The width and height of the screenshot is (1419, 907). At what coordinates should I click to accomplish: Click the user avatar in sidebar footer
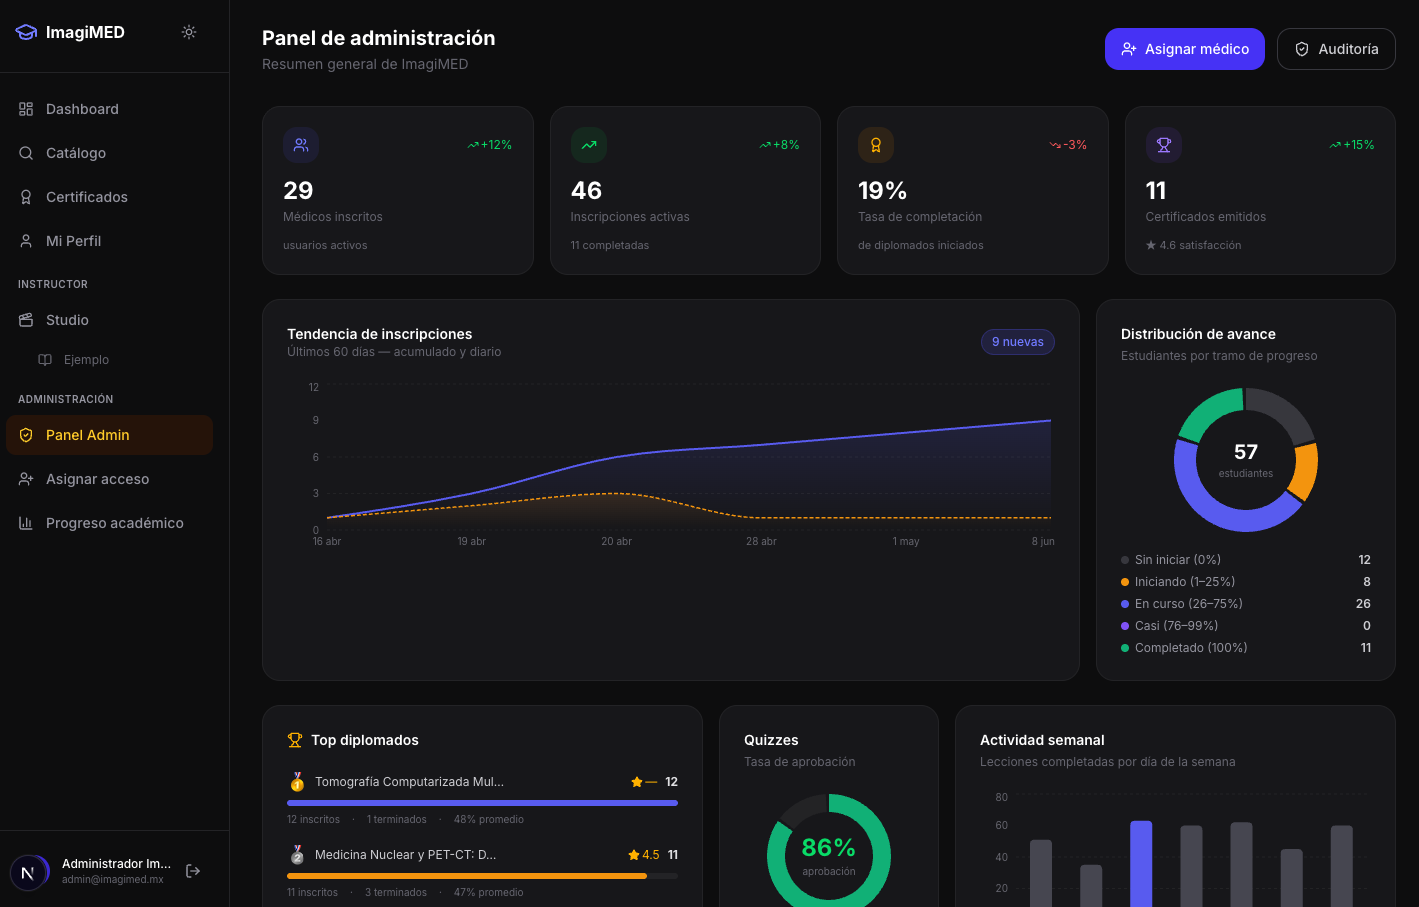(29, 872)
